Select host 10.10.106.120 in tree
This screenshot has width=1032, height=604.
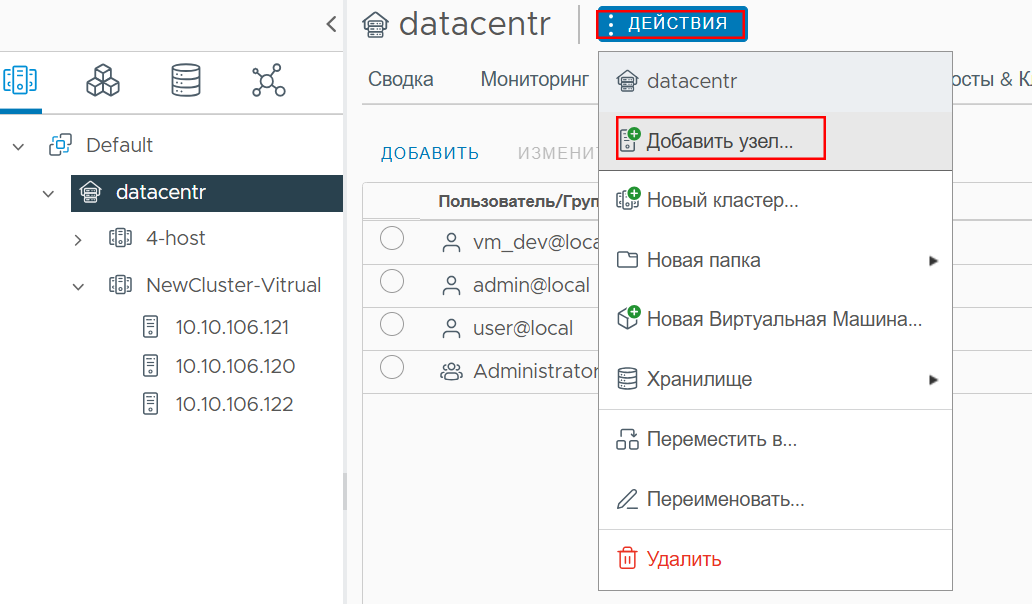pyautogui.click(x=235, y=366)
